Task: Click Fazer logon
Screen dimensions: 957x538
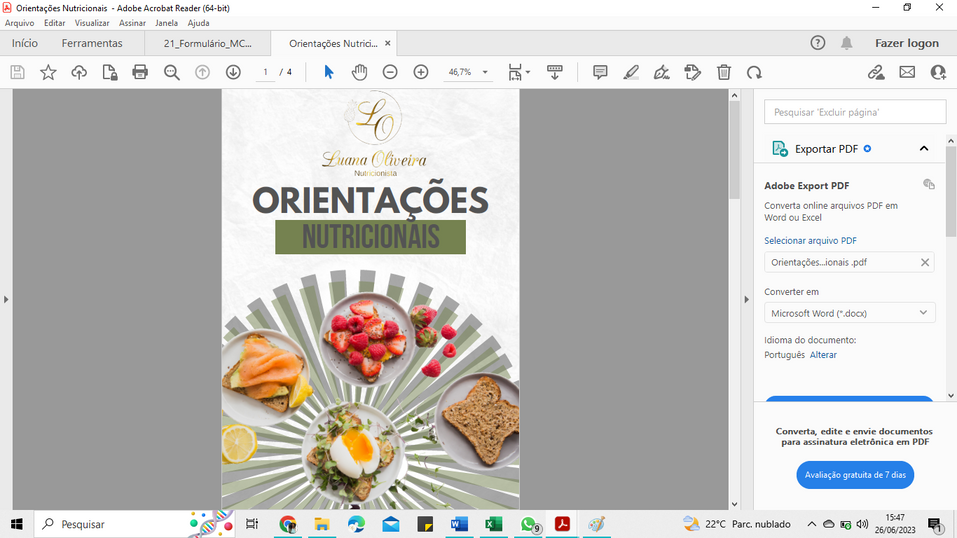Action: [x=907, y=43]
